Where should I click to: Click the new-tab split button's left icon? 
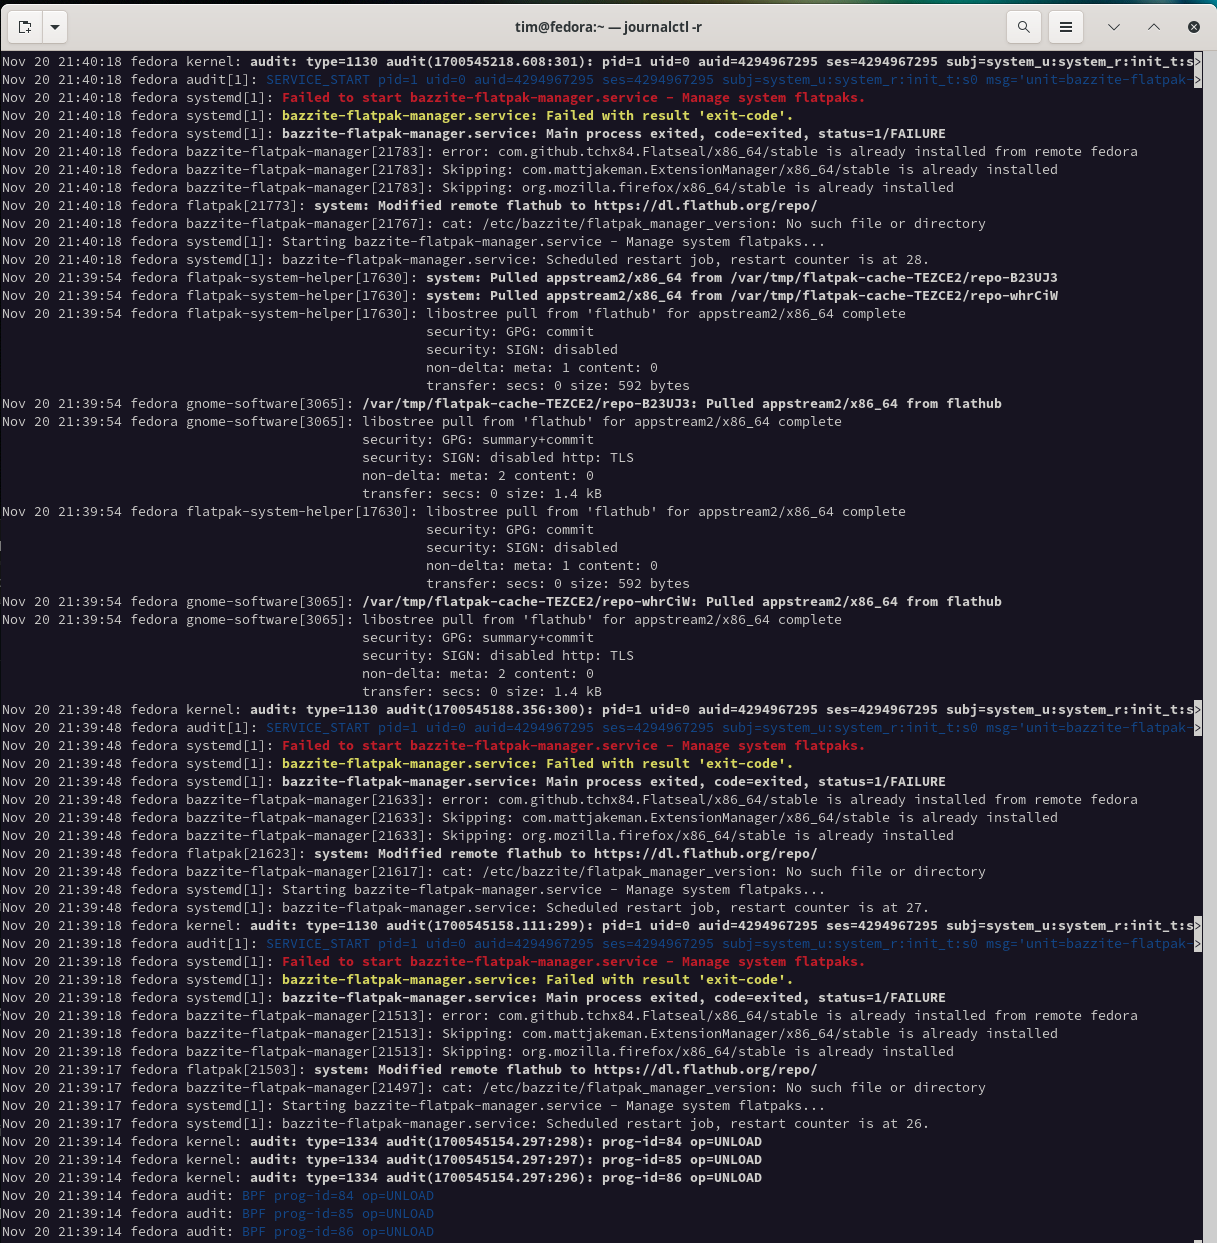click(x=24, y=27)
